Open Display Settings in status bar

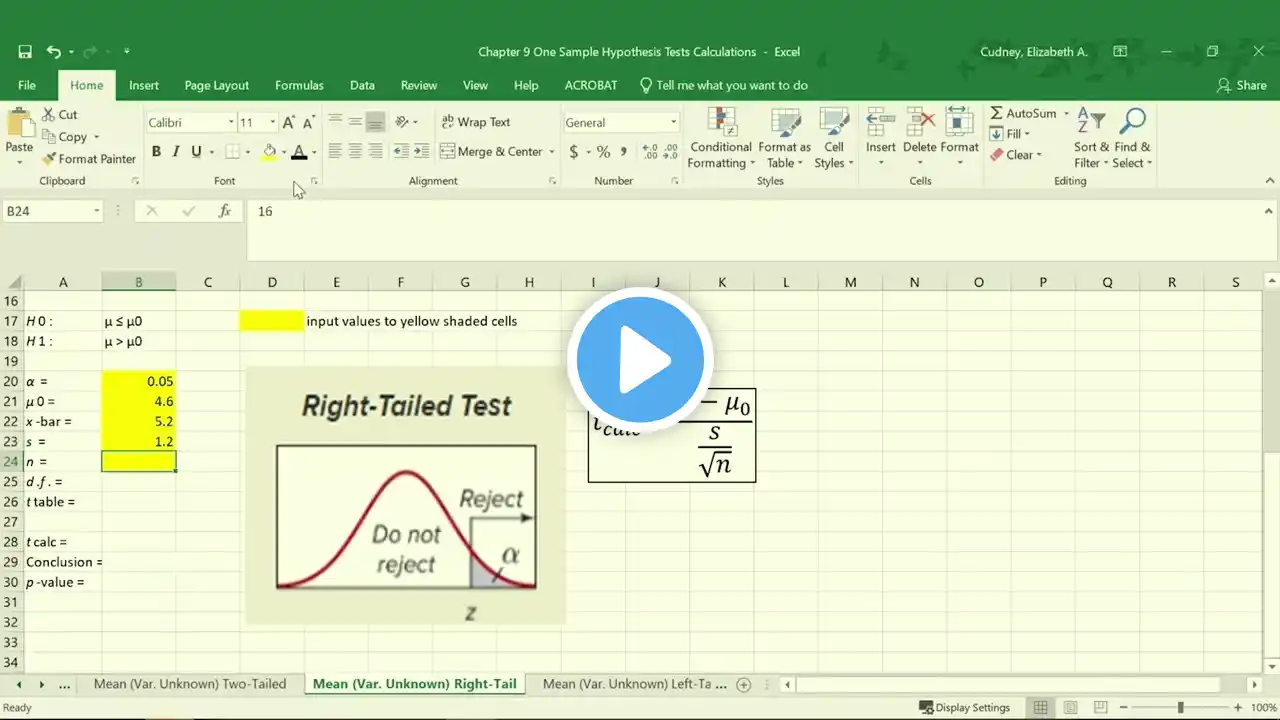click(x=964, y=708)
